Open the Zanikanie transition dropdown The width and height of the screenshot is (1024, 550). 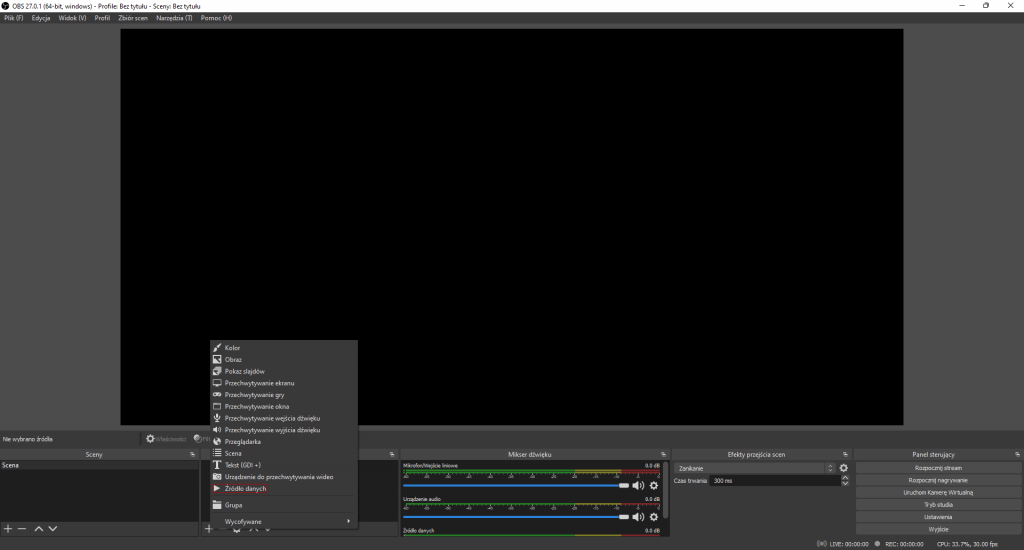coord(755,468)
